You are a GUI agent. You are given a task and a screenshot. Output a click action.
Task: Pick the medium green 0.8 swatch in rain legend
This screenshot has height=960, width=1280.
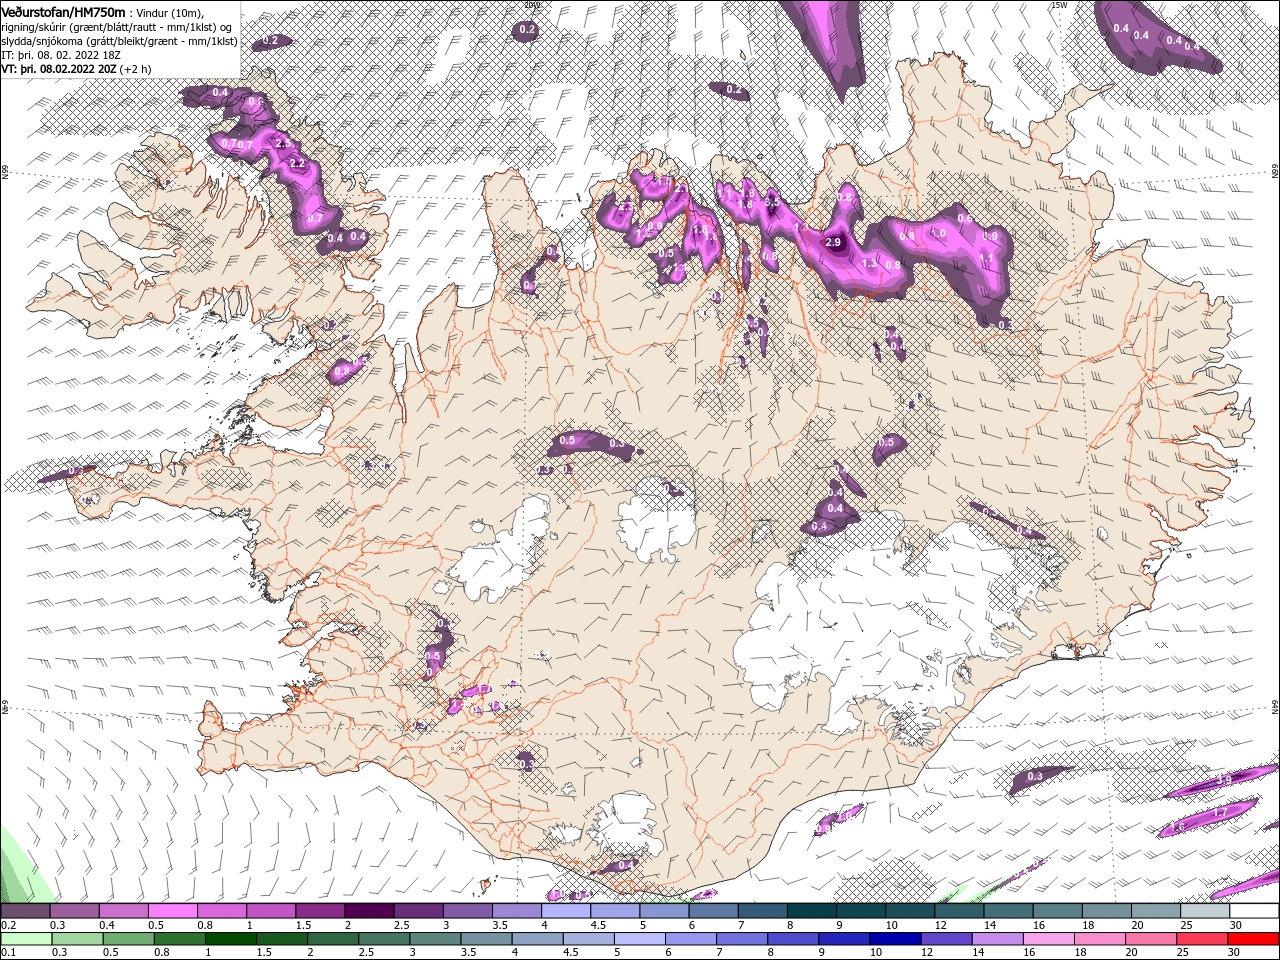point(179,938)
